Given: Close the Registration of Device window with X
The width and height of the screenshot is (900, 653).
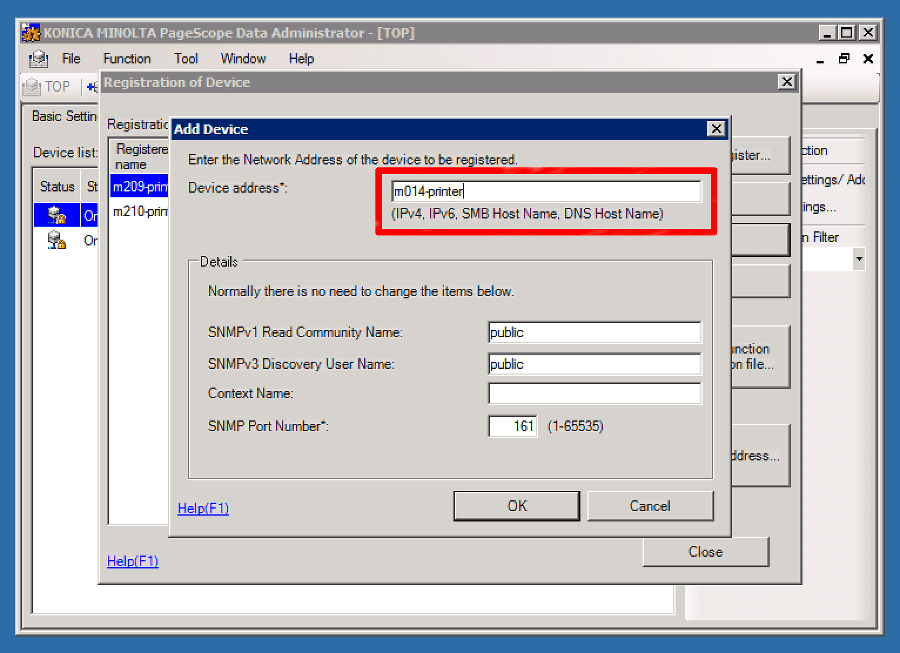Looking at the screenshot, I should (787, 82).
